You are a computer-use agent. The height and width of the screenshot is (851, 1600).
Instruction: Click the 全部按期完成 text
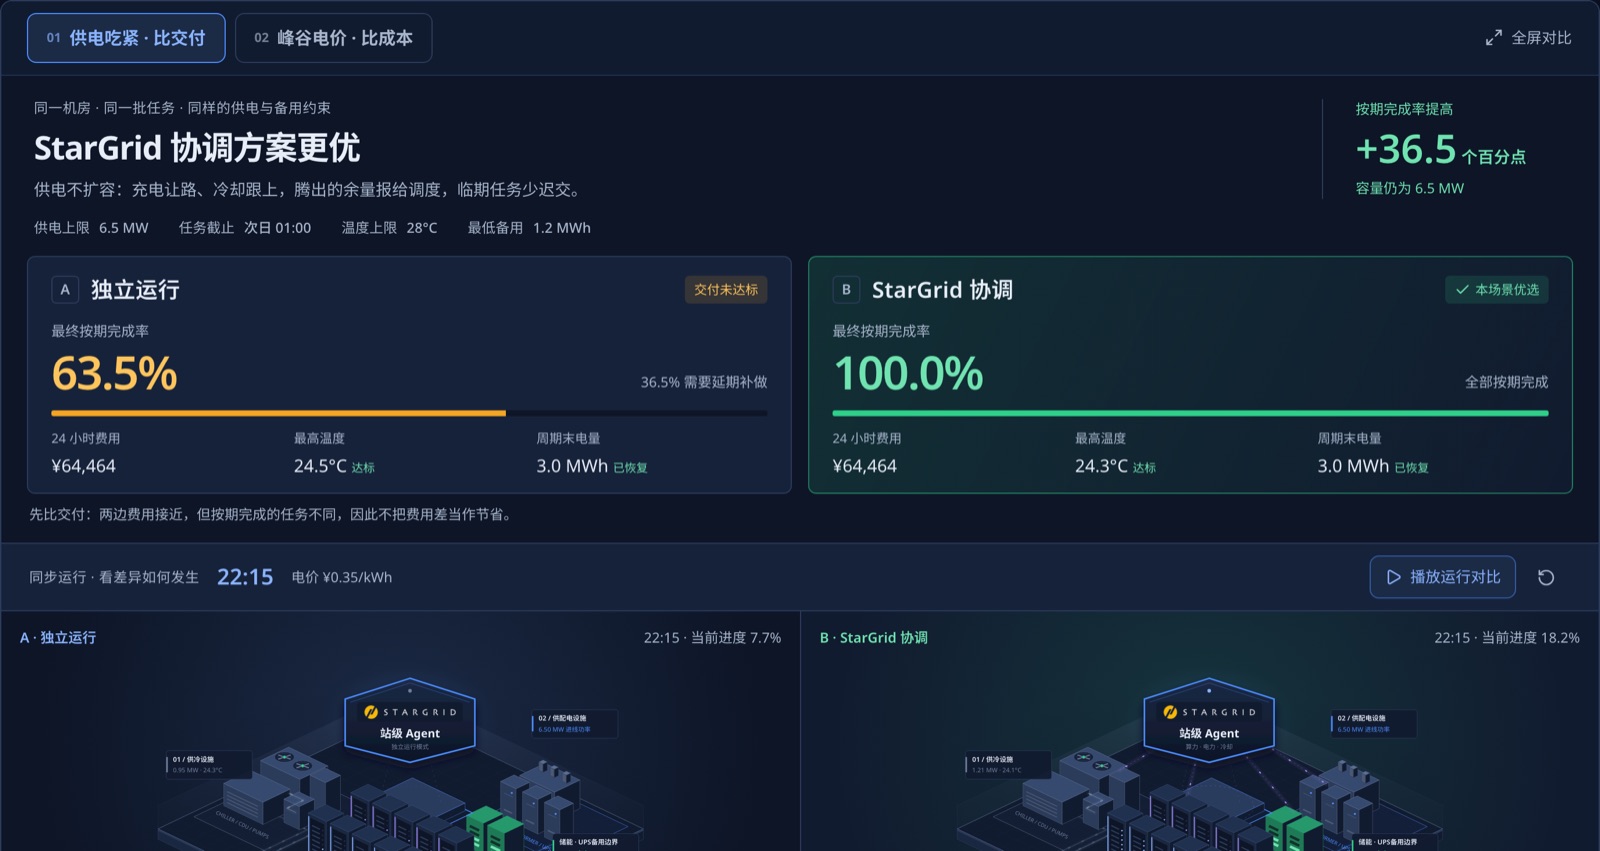1506,382
